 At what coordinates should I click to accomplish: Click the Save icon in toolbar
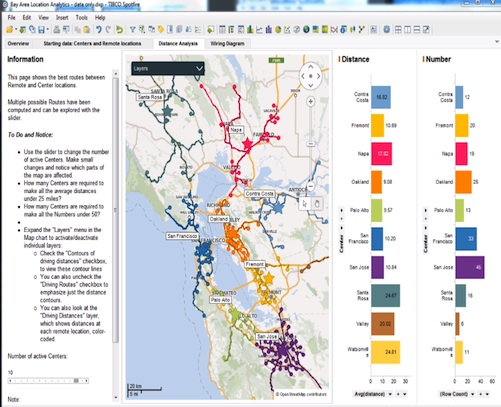41,30
